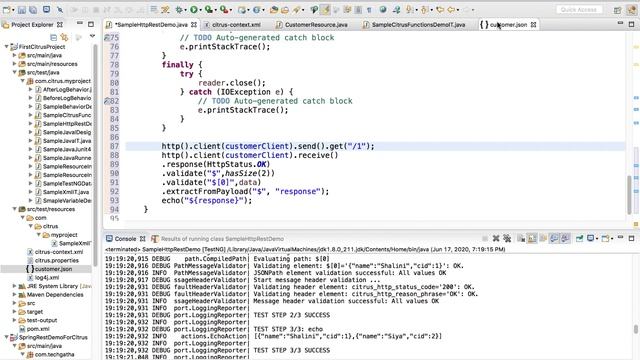Toggle show console on standard output change
640x360 pixels.
tap(554, 238)
